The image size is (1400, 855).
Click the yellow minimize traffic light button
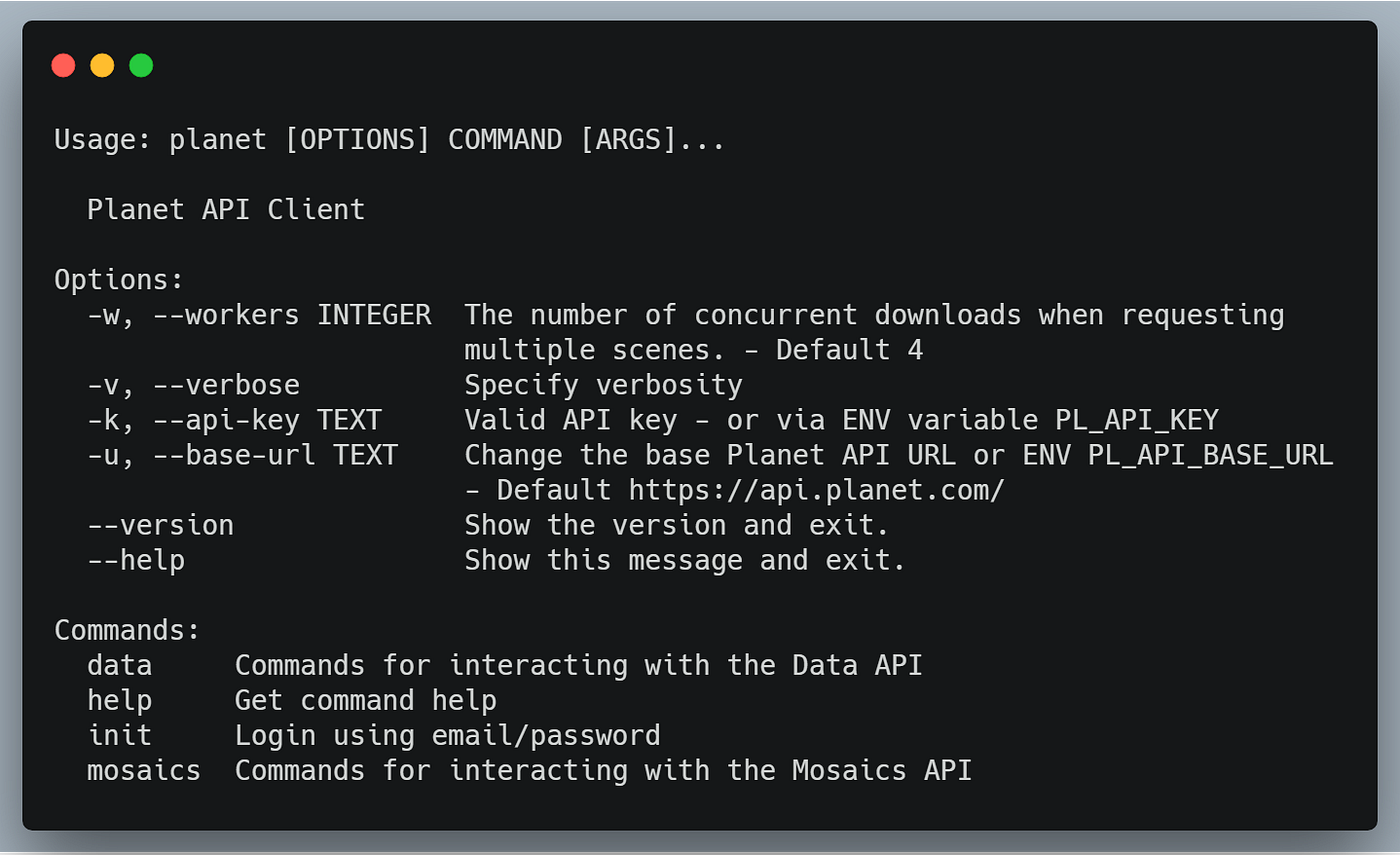tap(102, 64)
